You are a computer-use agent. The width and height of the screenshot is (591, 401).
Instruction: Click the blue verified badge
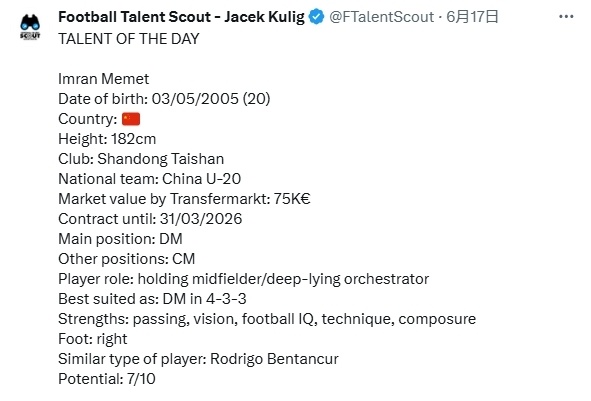coord(316,17)
